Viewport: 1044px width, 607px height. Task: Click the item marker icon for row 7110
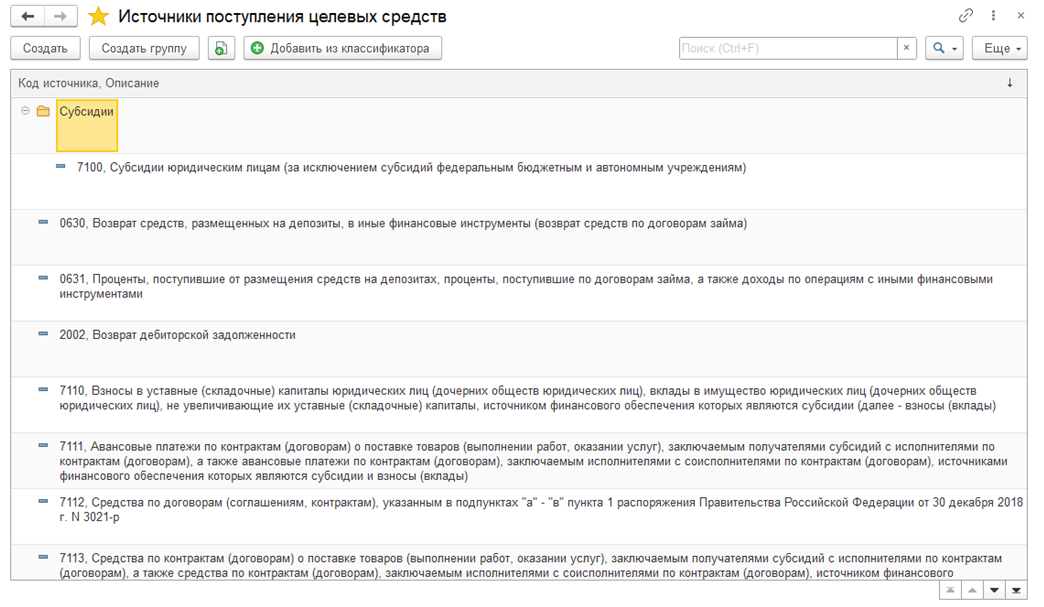(x=43, y=390)
